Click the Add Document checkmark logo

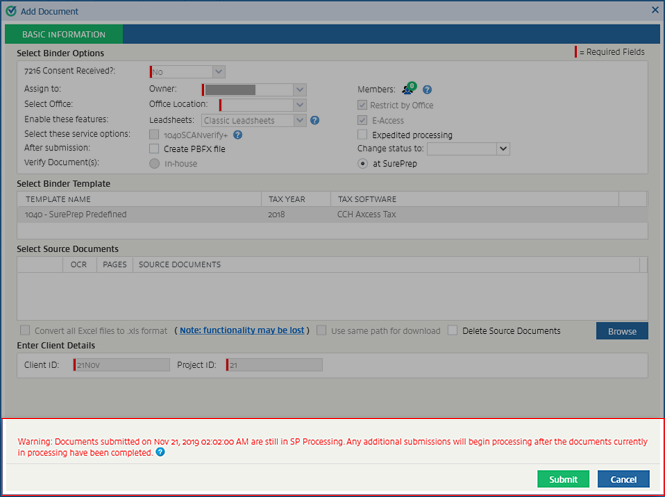[x=10, y=11]
